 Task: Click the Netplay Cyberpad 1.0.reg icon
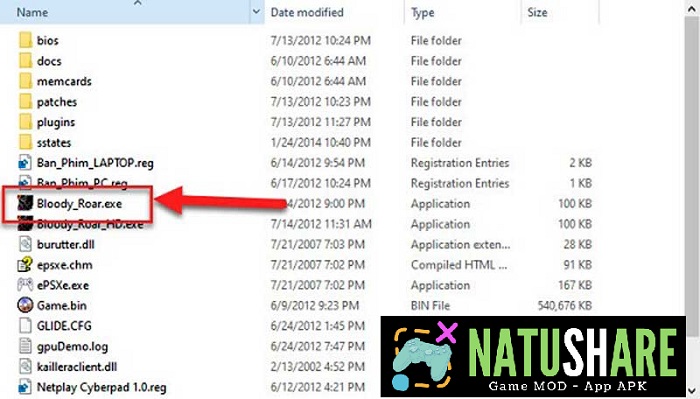25,387
